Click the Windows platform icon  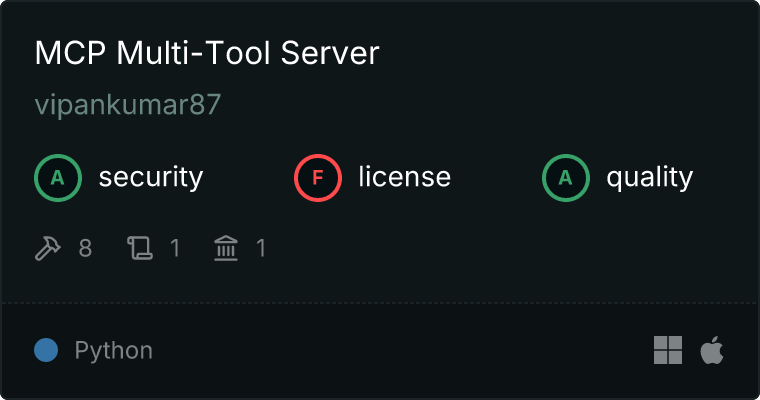668,350
